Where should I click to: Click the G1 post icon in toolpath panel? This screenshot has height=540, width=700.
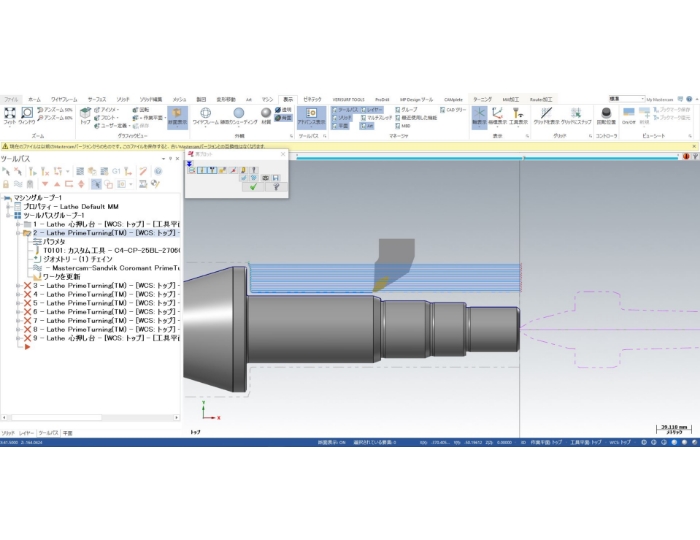point(117,171)
